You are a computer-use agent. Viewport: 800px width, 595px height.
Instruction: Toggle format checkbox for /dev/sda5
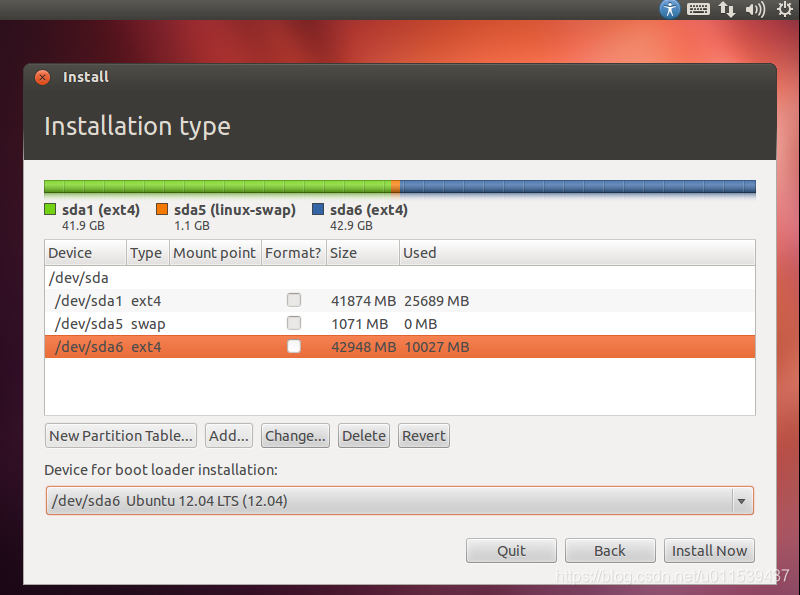point(294,323)
